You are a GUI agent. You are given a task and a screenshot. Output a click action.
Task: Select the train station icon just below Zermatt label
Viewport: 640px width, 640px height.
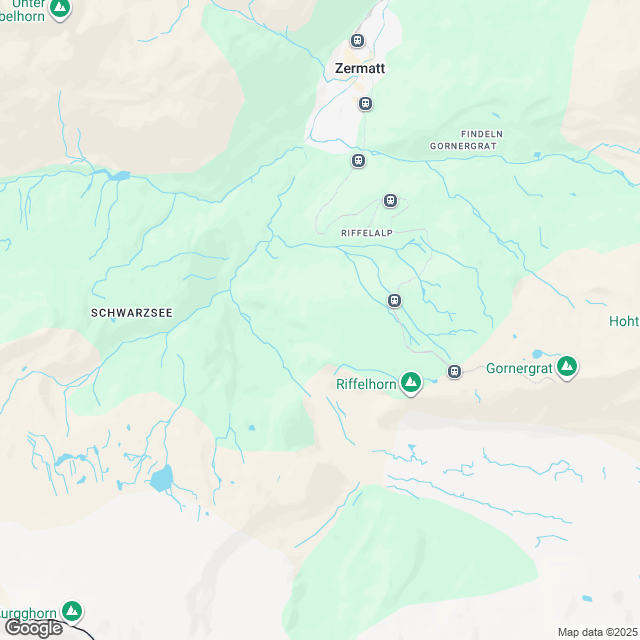(x=365, y=104)
